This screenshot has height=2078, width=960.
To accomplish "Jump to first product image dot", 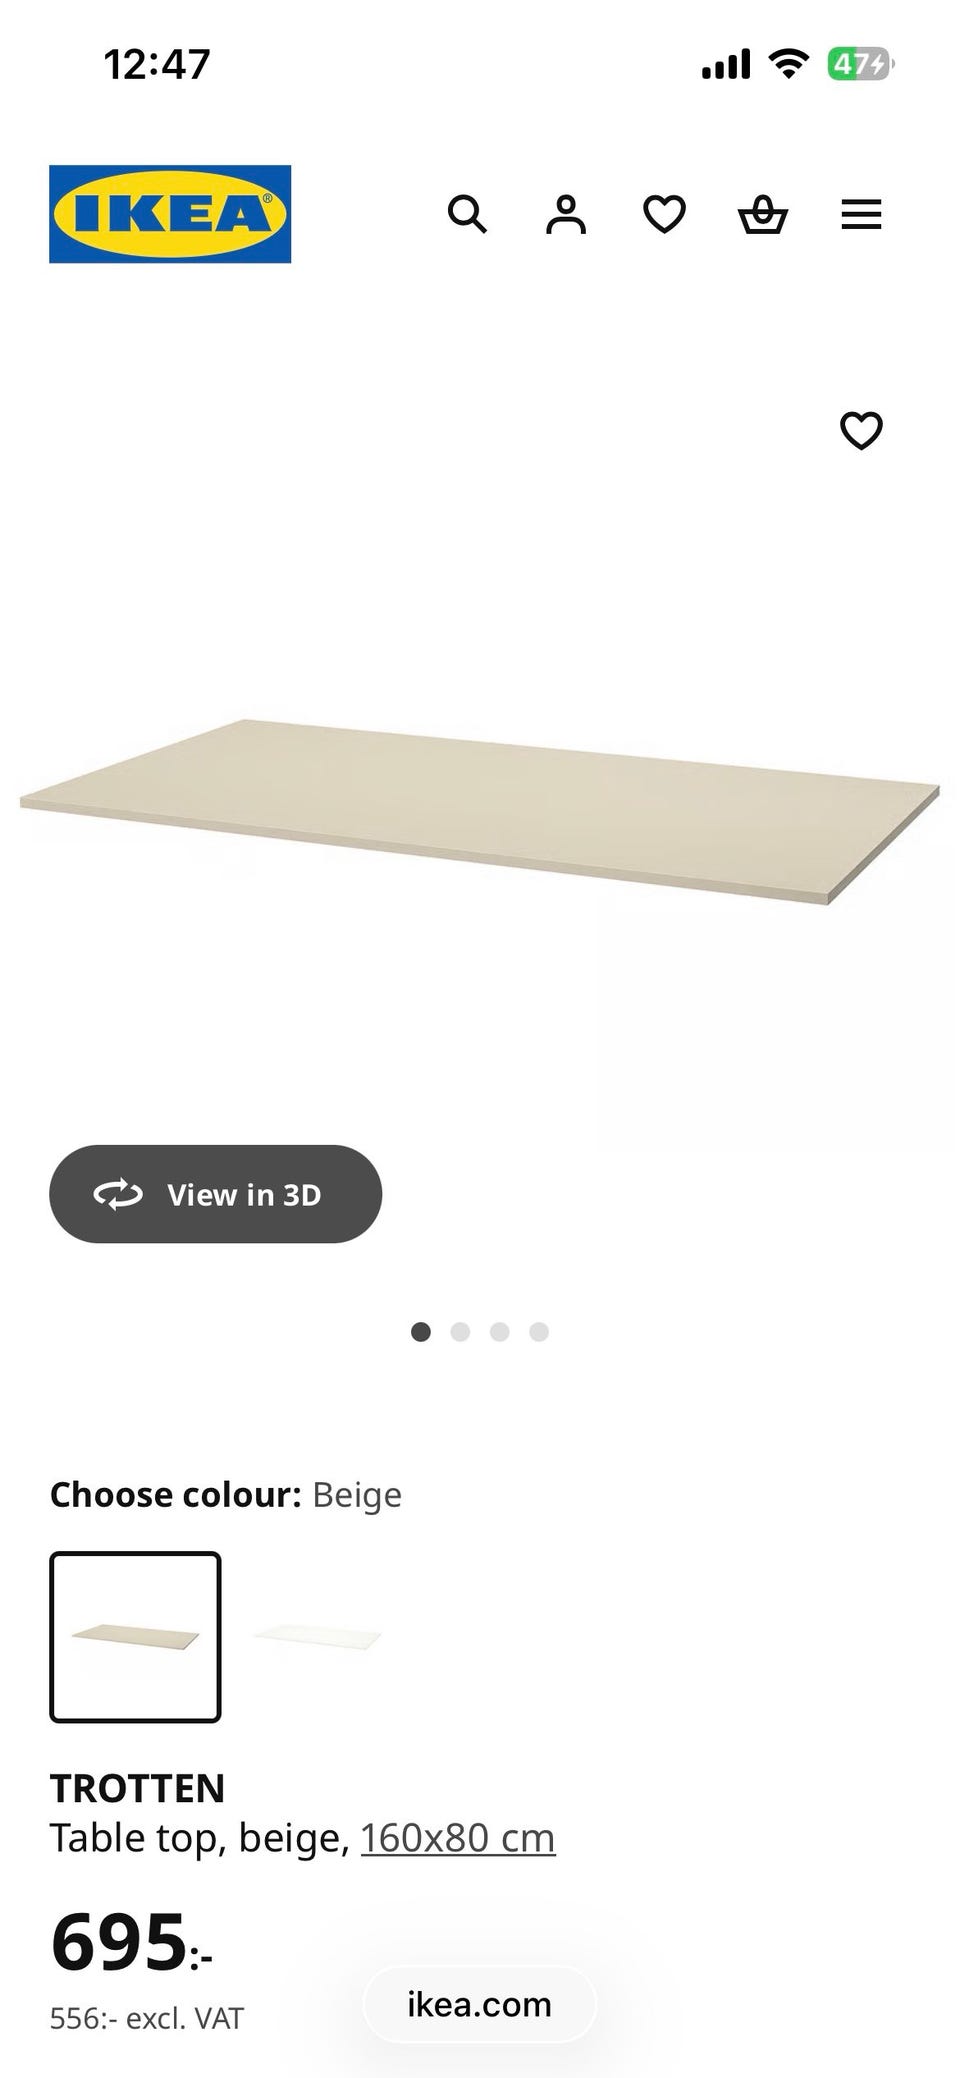I will (x=421, y=1332).
